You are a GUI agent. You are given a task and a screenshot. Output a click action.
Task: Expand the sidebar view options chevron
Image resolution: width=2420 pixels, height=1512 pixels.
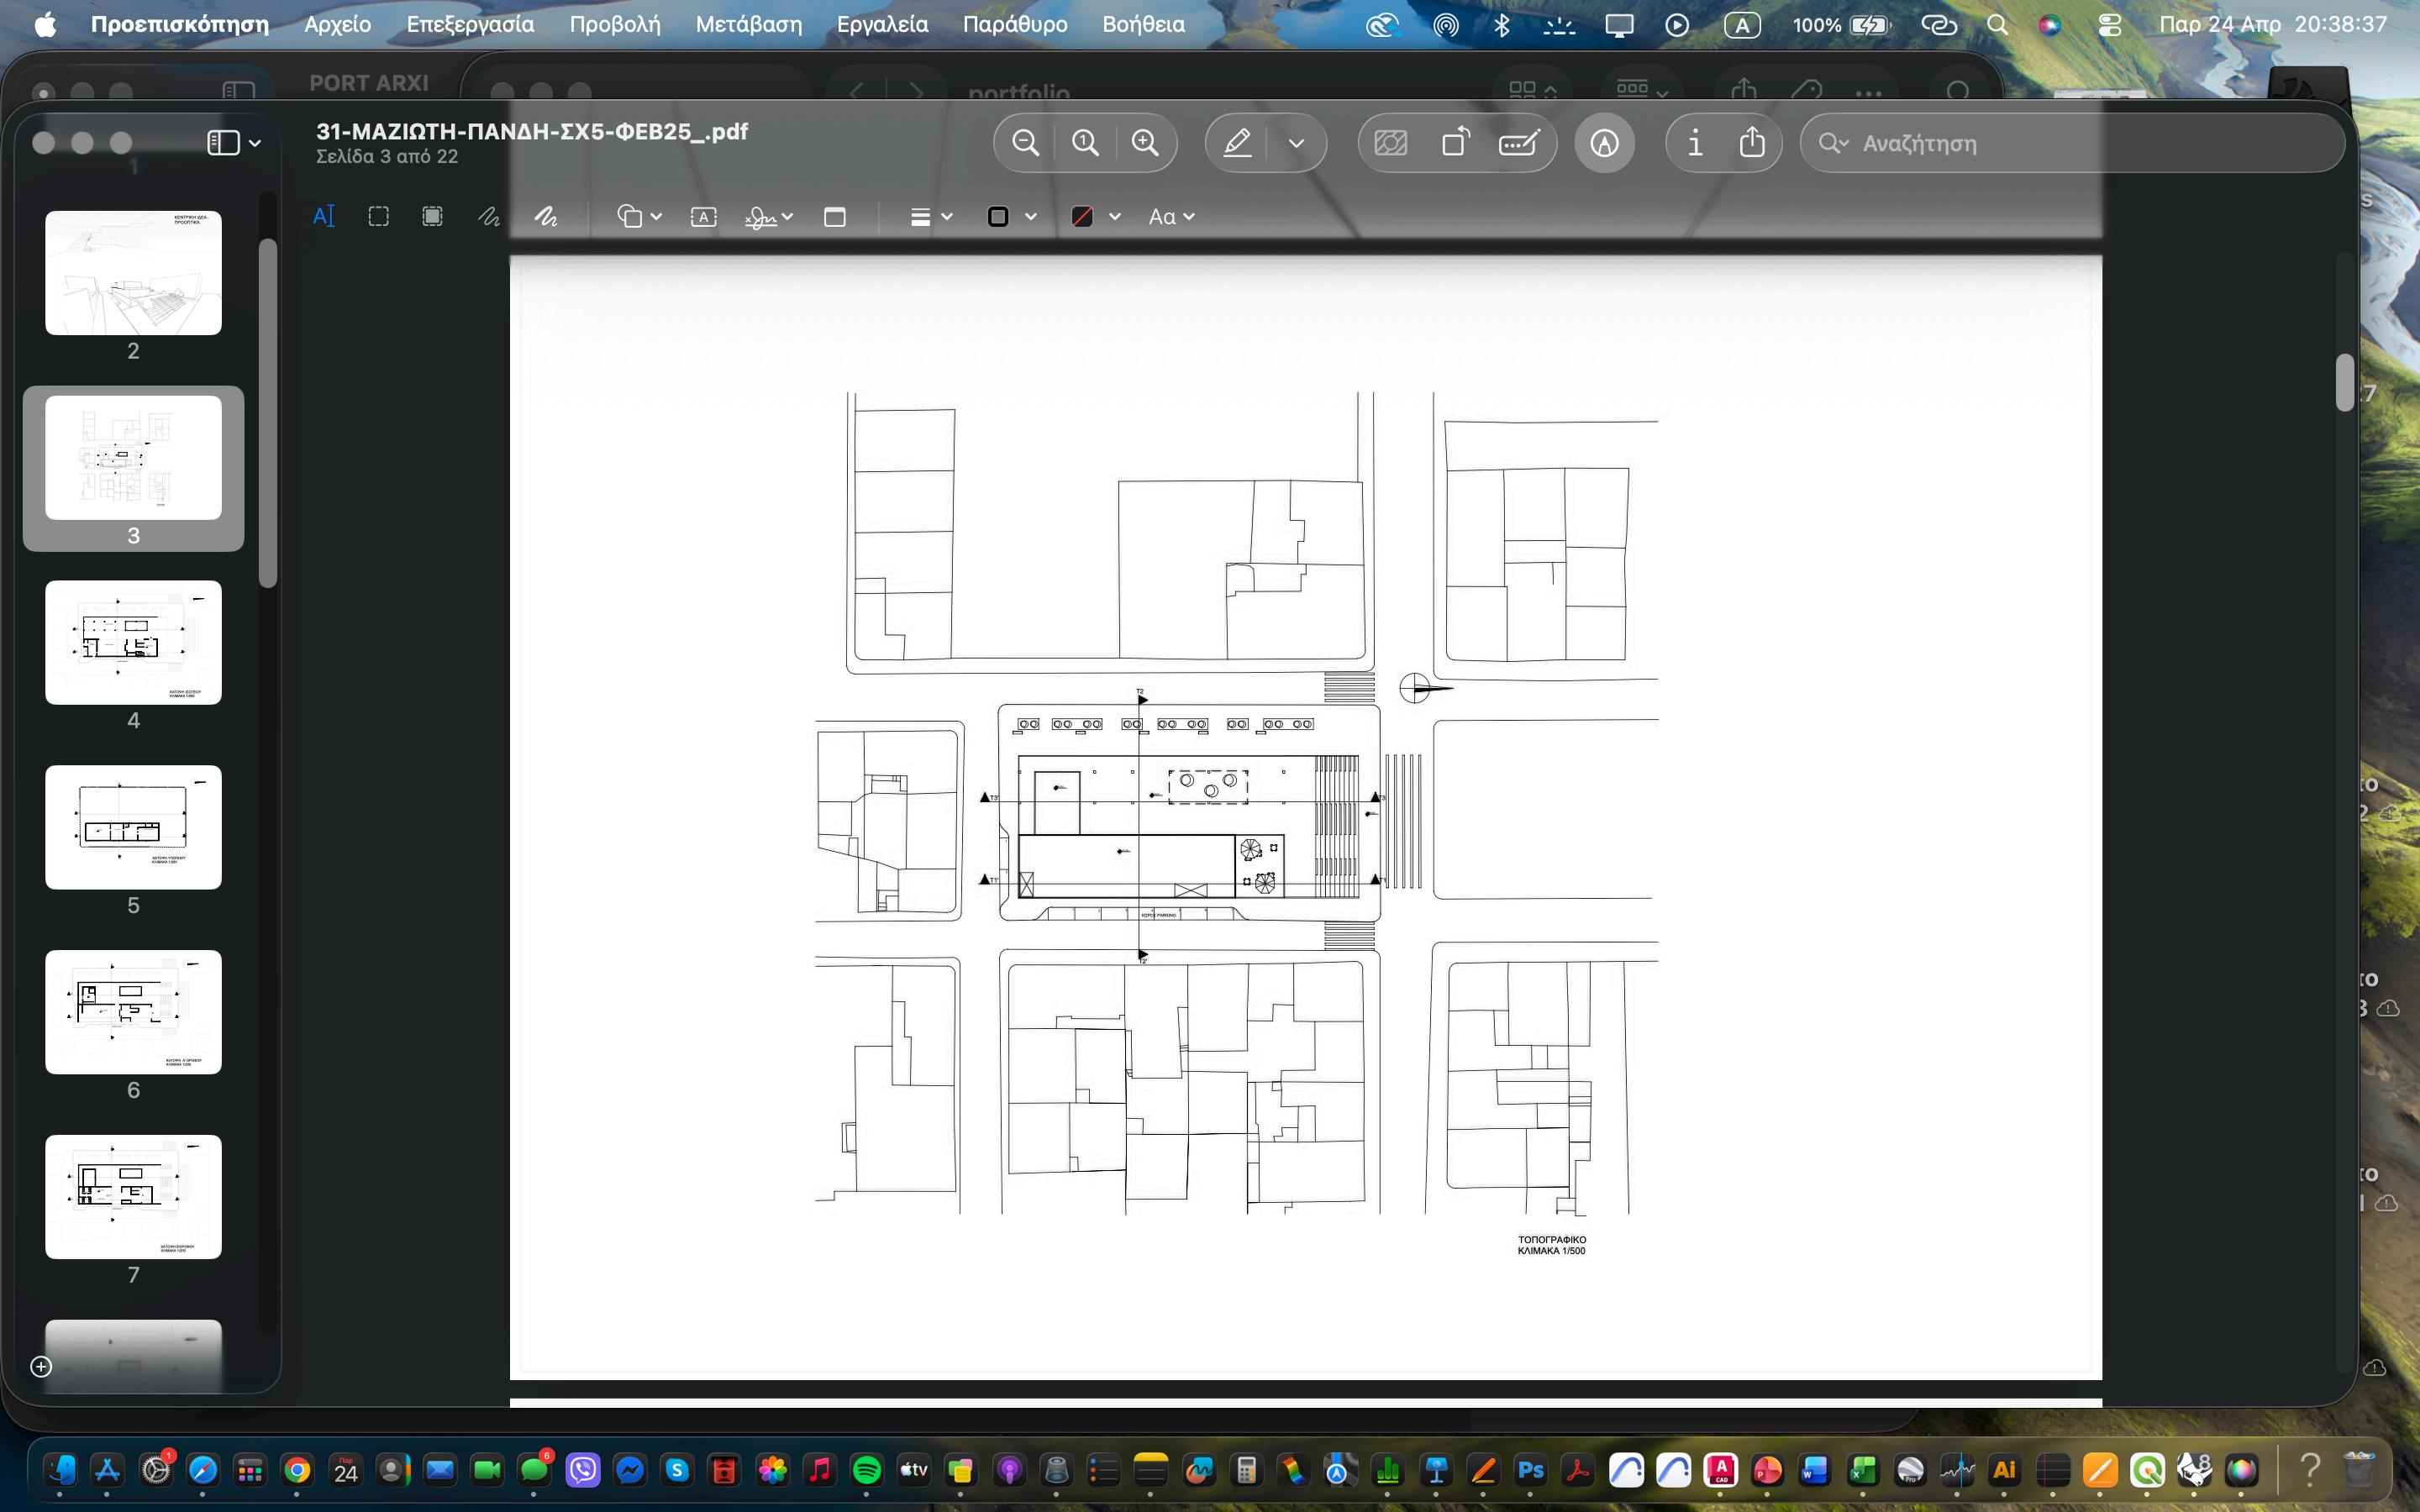pyautogui.click(x=255, y=143)
